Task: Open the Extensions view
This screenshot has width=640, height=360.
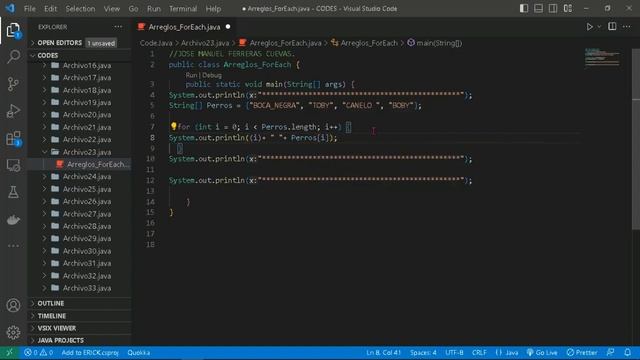Action: [13, 138]
